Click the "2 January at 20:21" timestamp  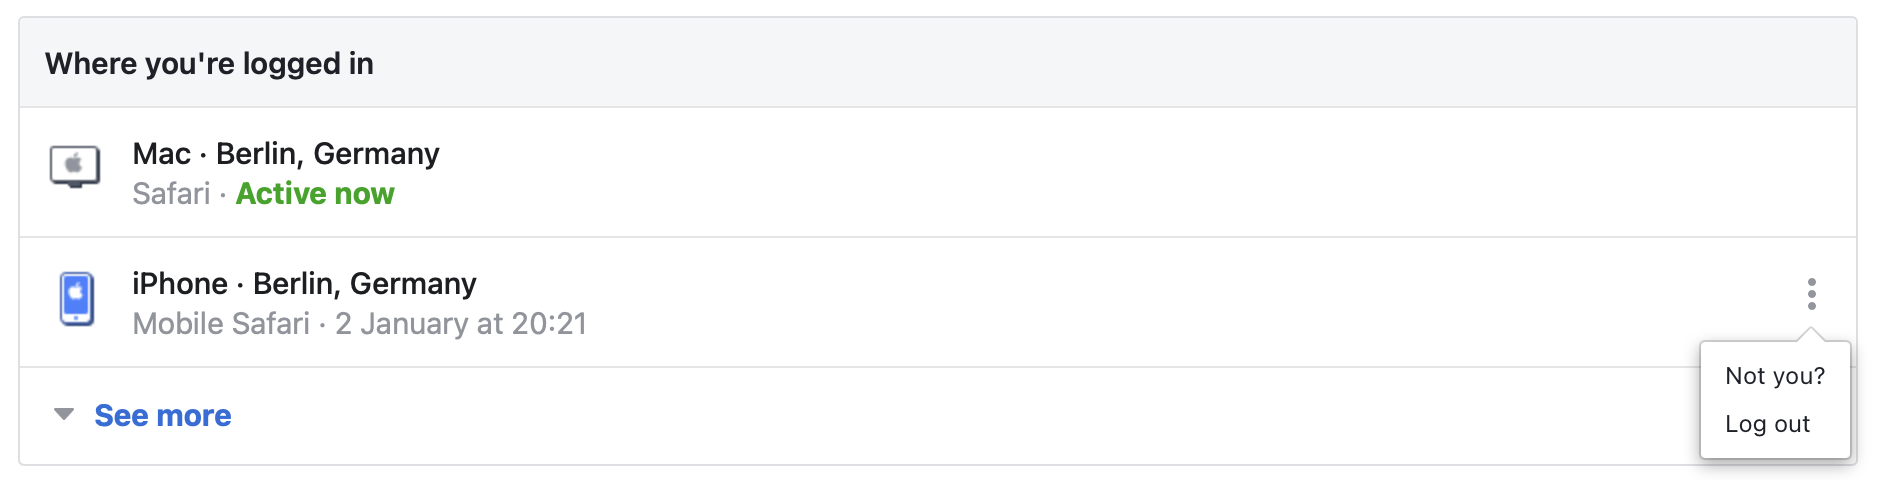(x=460, y=324)
